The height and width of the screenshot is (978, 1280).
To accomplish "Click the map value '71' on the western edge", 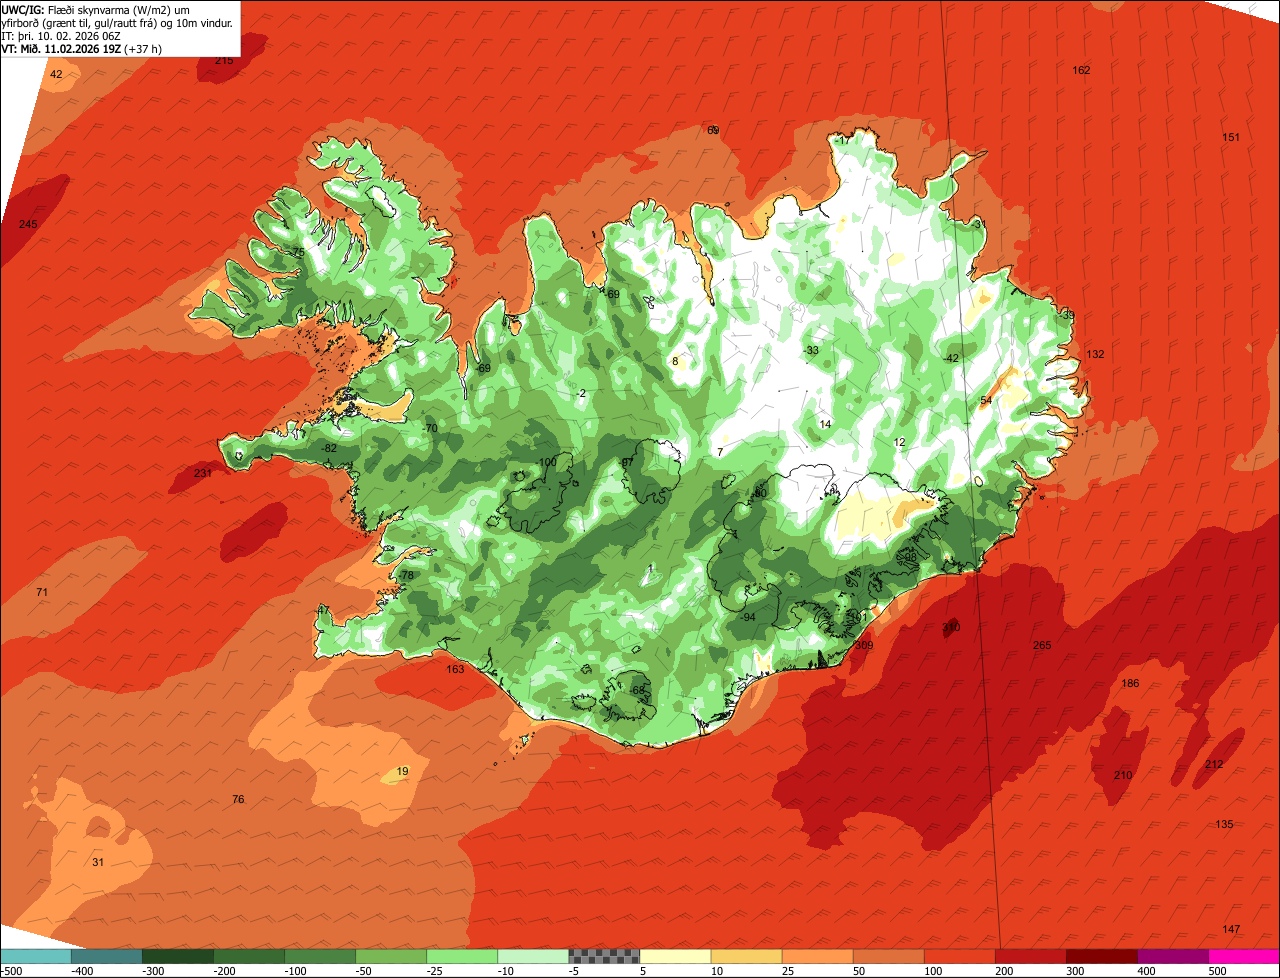I will tap(42, 592).
